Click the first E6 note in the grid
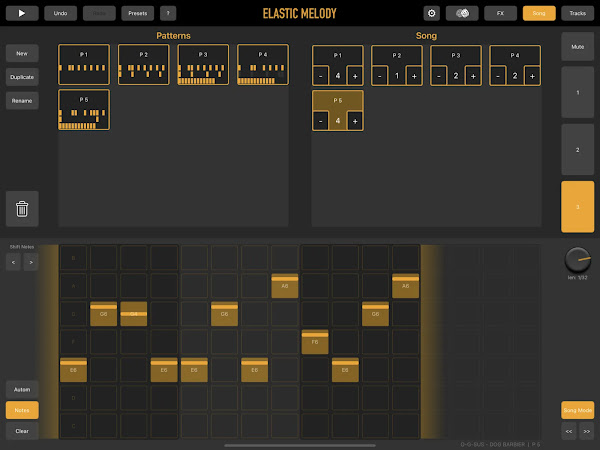The width and height of the screenshot is (600, 450). (73, 370)
